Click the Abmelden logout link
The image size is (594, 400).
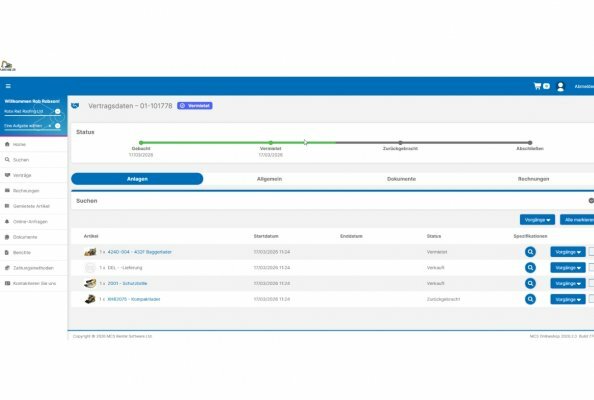click(584, 87)
